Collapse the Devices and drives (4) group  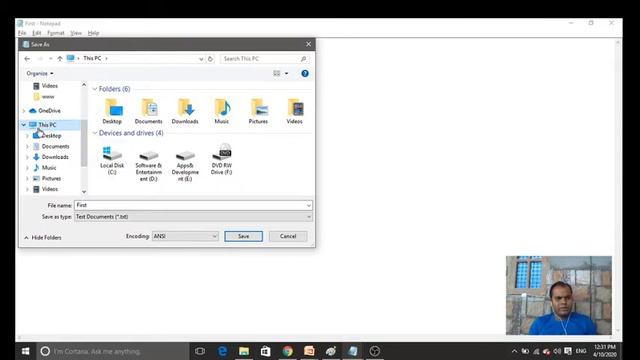pos(95,133)
